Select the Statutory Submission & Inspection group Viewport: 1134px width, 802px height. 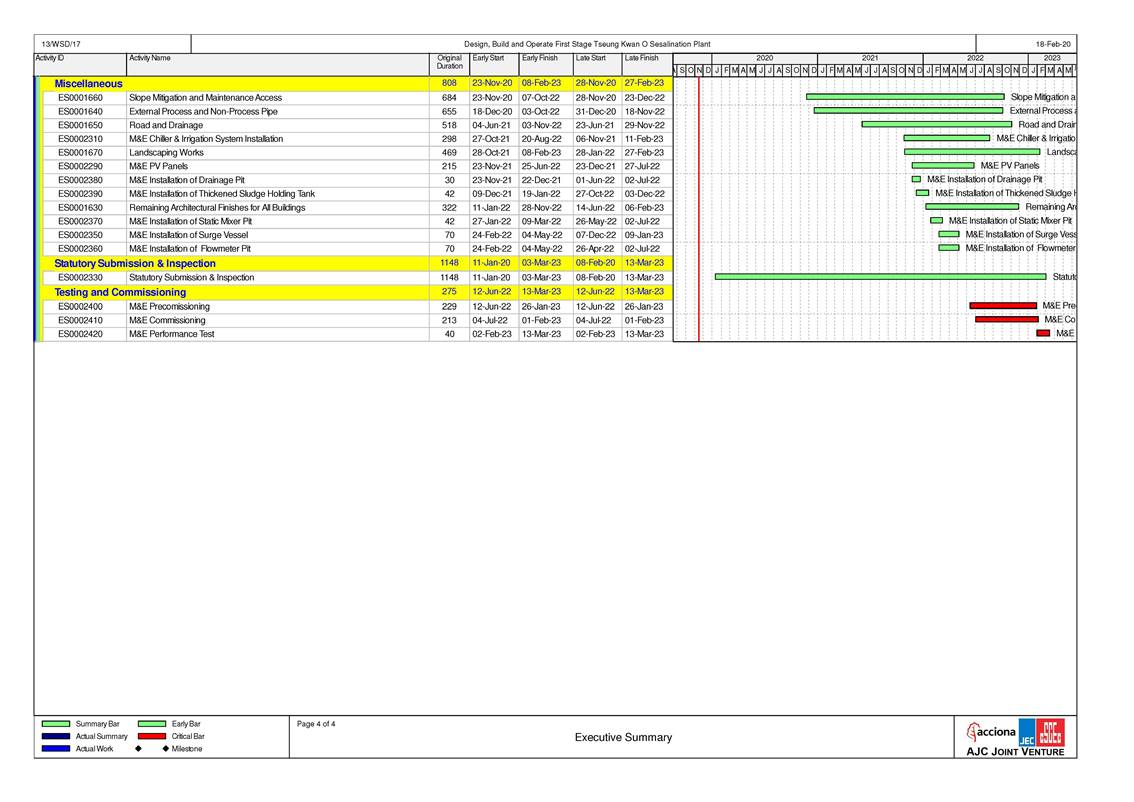(x=134, y=264)
